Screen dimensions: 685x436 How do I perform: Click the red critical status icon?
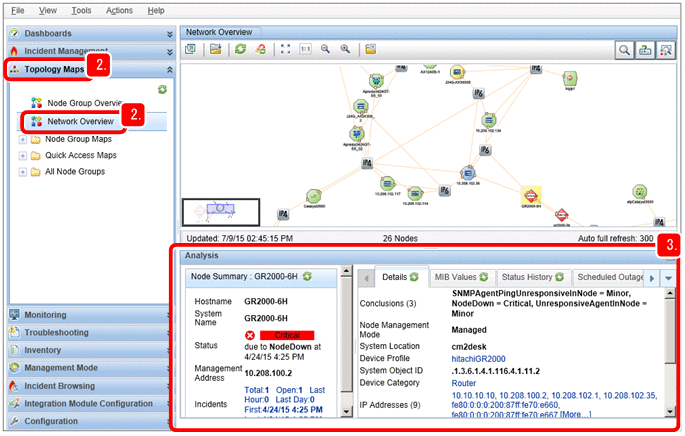250,336
